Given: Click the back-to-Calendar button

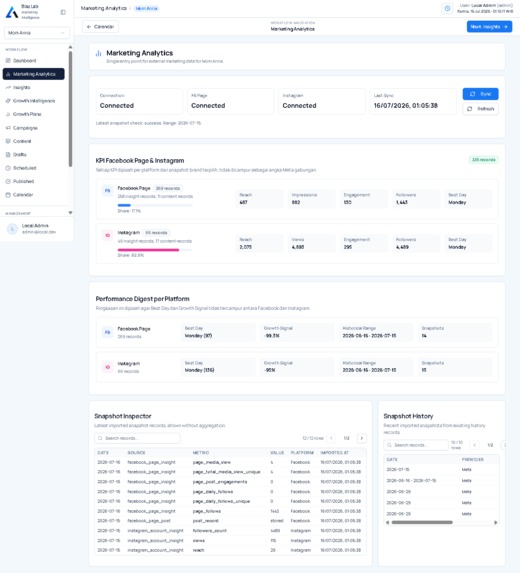Looking at the screenshot, I should point(100,27).
